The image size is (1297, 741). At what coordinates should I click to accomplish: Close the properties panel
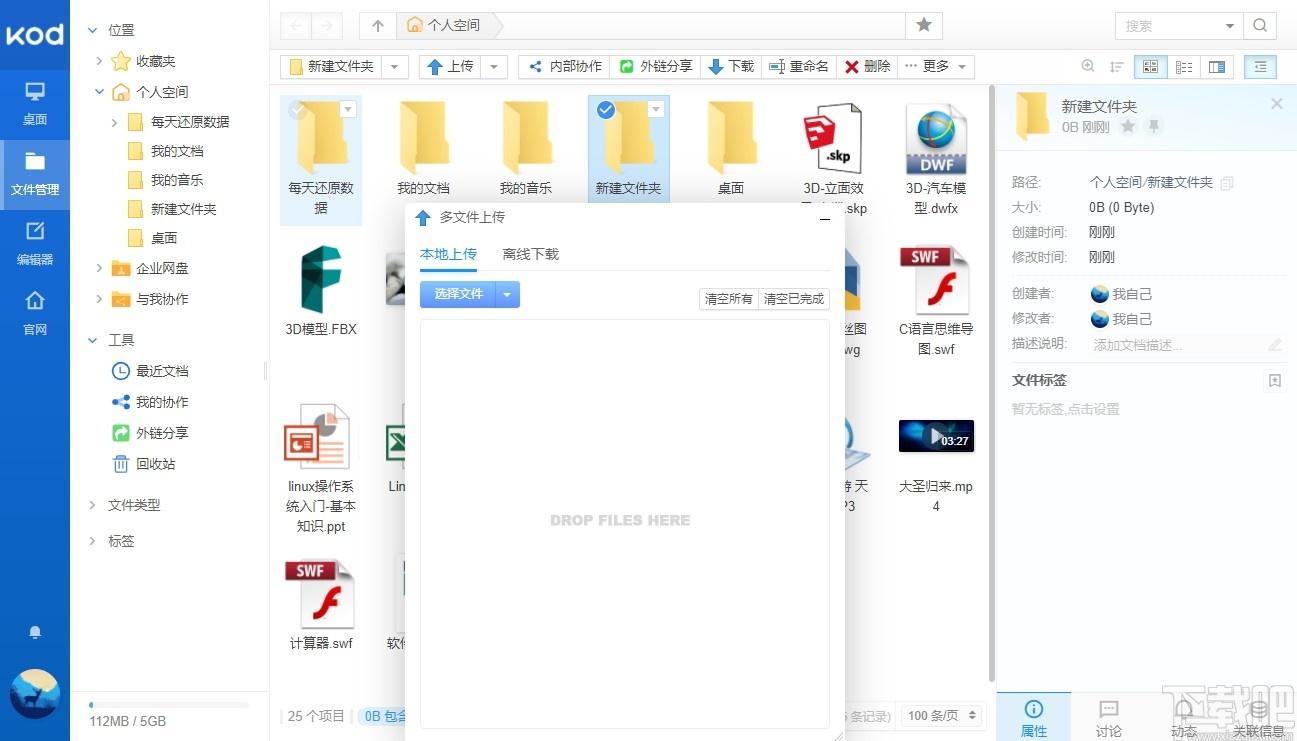tap(1276, 104)
